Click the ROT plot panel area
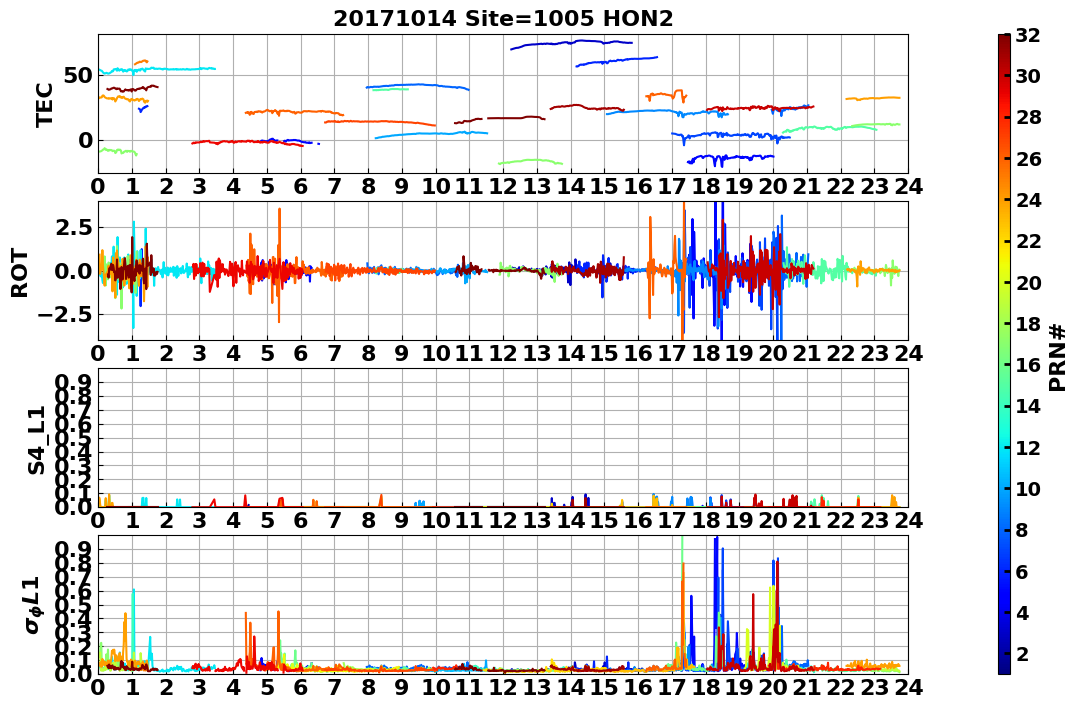Image resolution: width=1077 pixels, height=709 pixels. (x=503, y=271)
